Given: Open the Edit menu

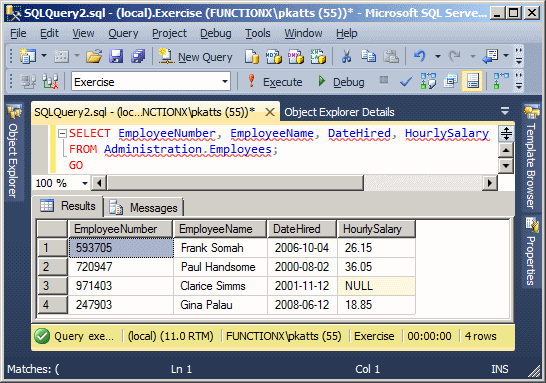Looking at the screenshot, I should (x=49, y=33).
